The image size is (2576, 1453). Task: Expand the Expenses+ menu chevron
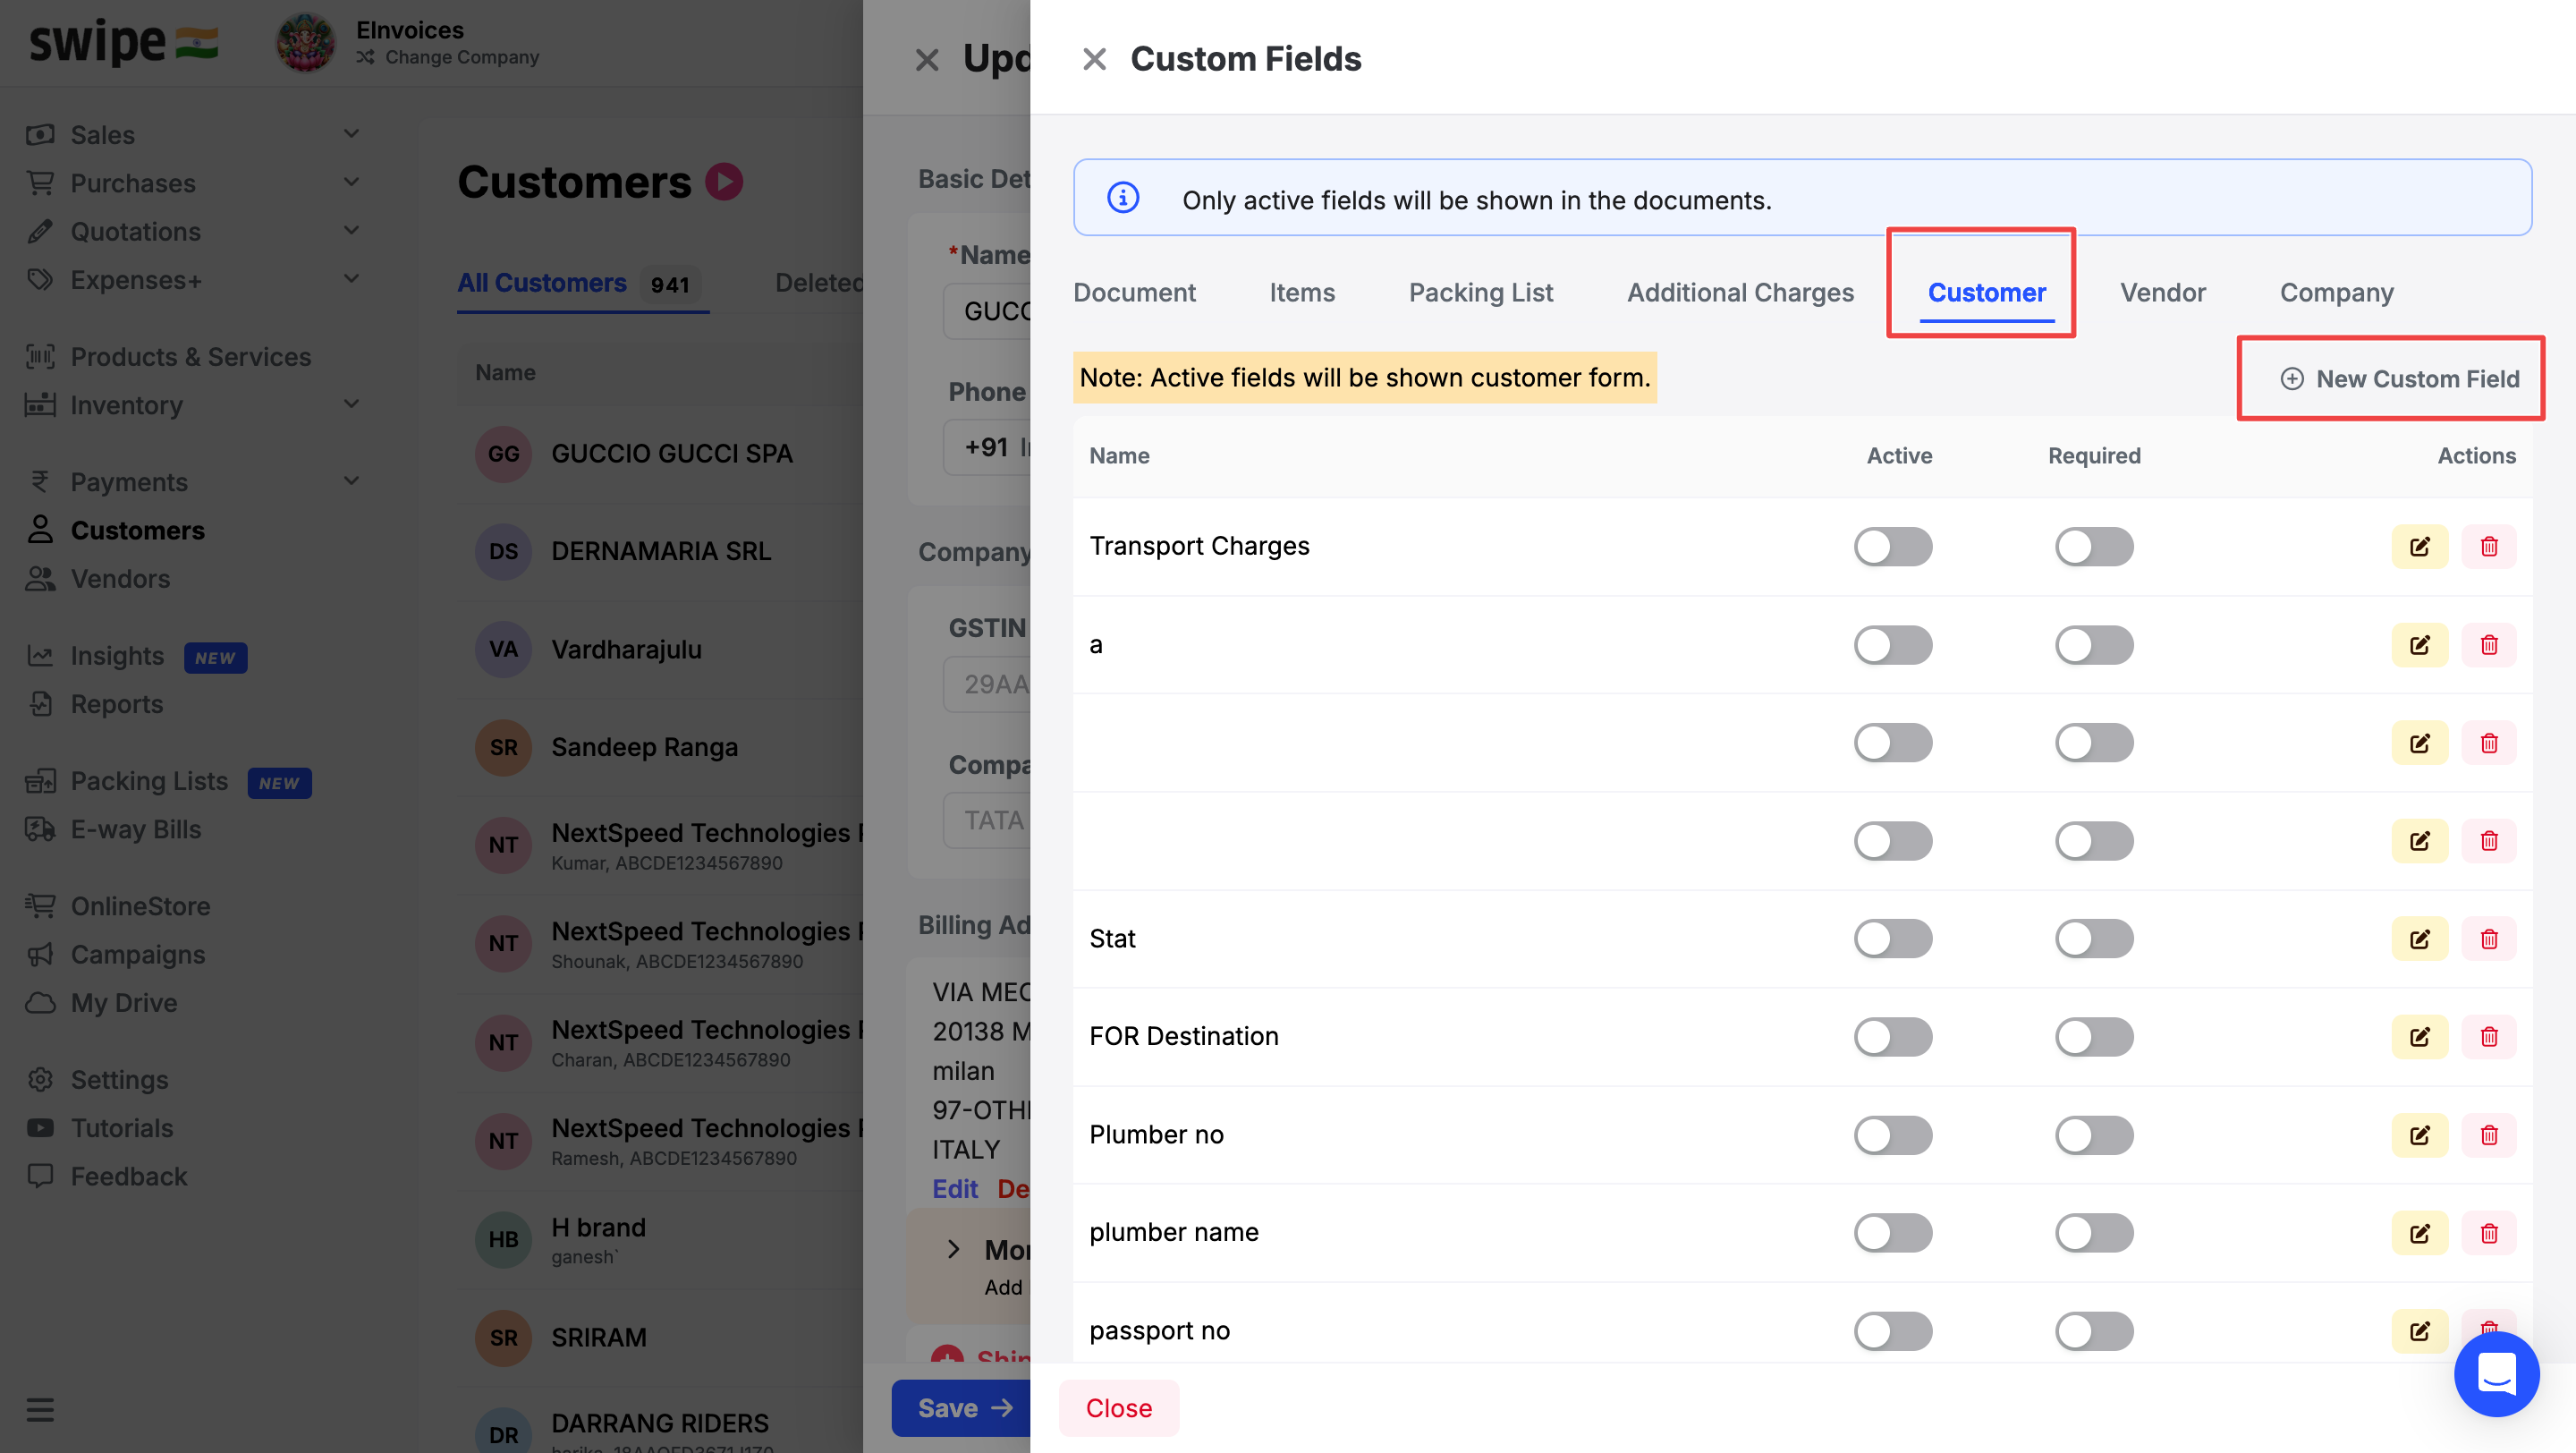[351, 279]
